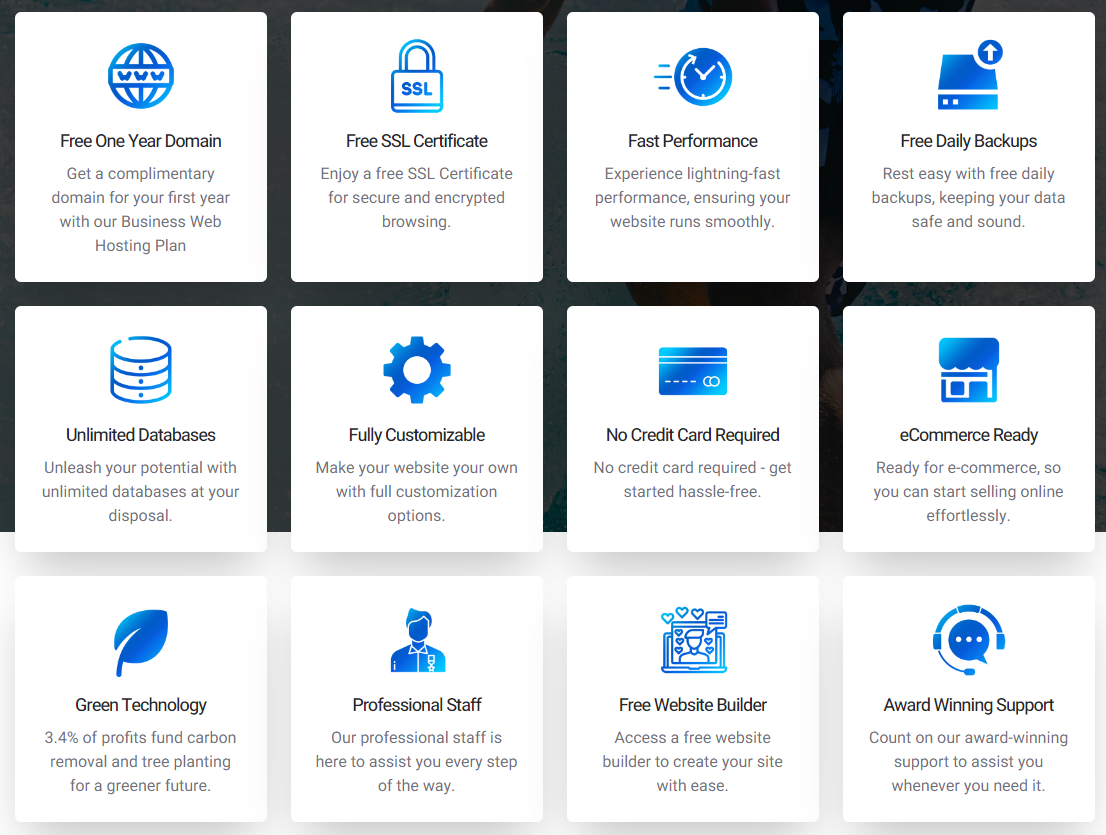
Task: Open the Fast Performance heading
Action: pyautogui.click(x=693, y=141)
